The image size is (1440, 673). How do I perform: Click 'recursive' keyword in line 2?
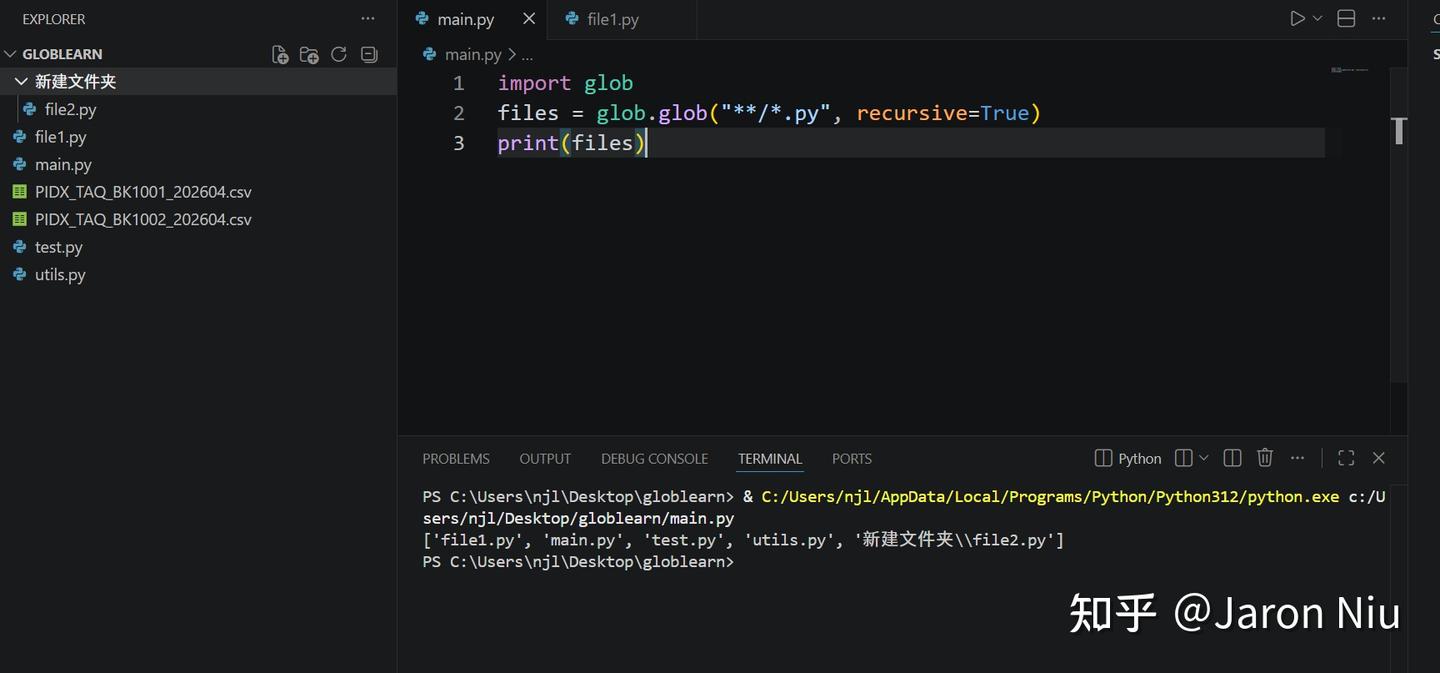(911, 113)
